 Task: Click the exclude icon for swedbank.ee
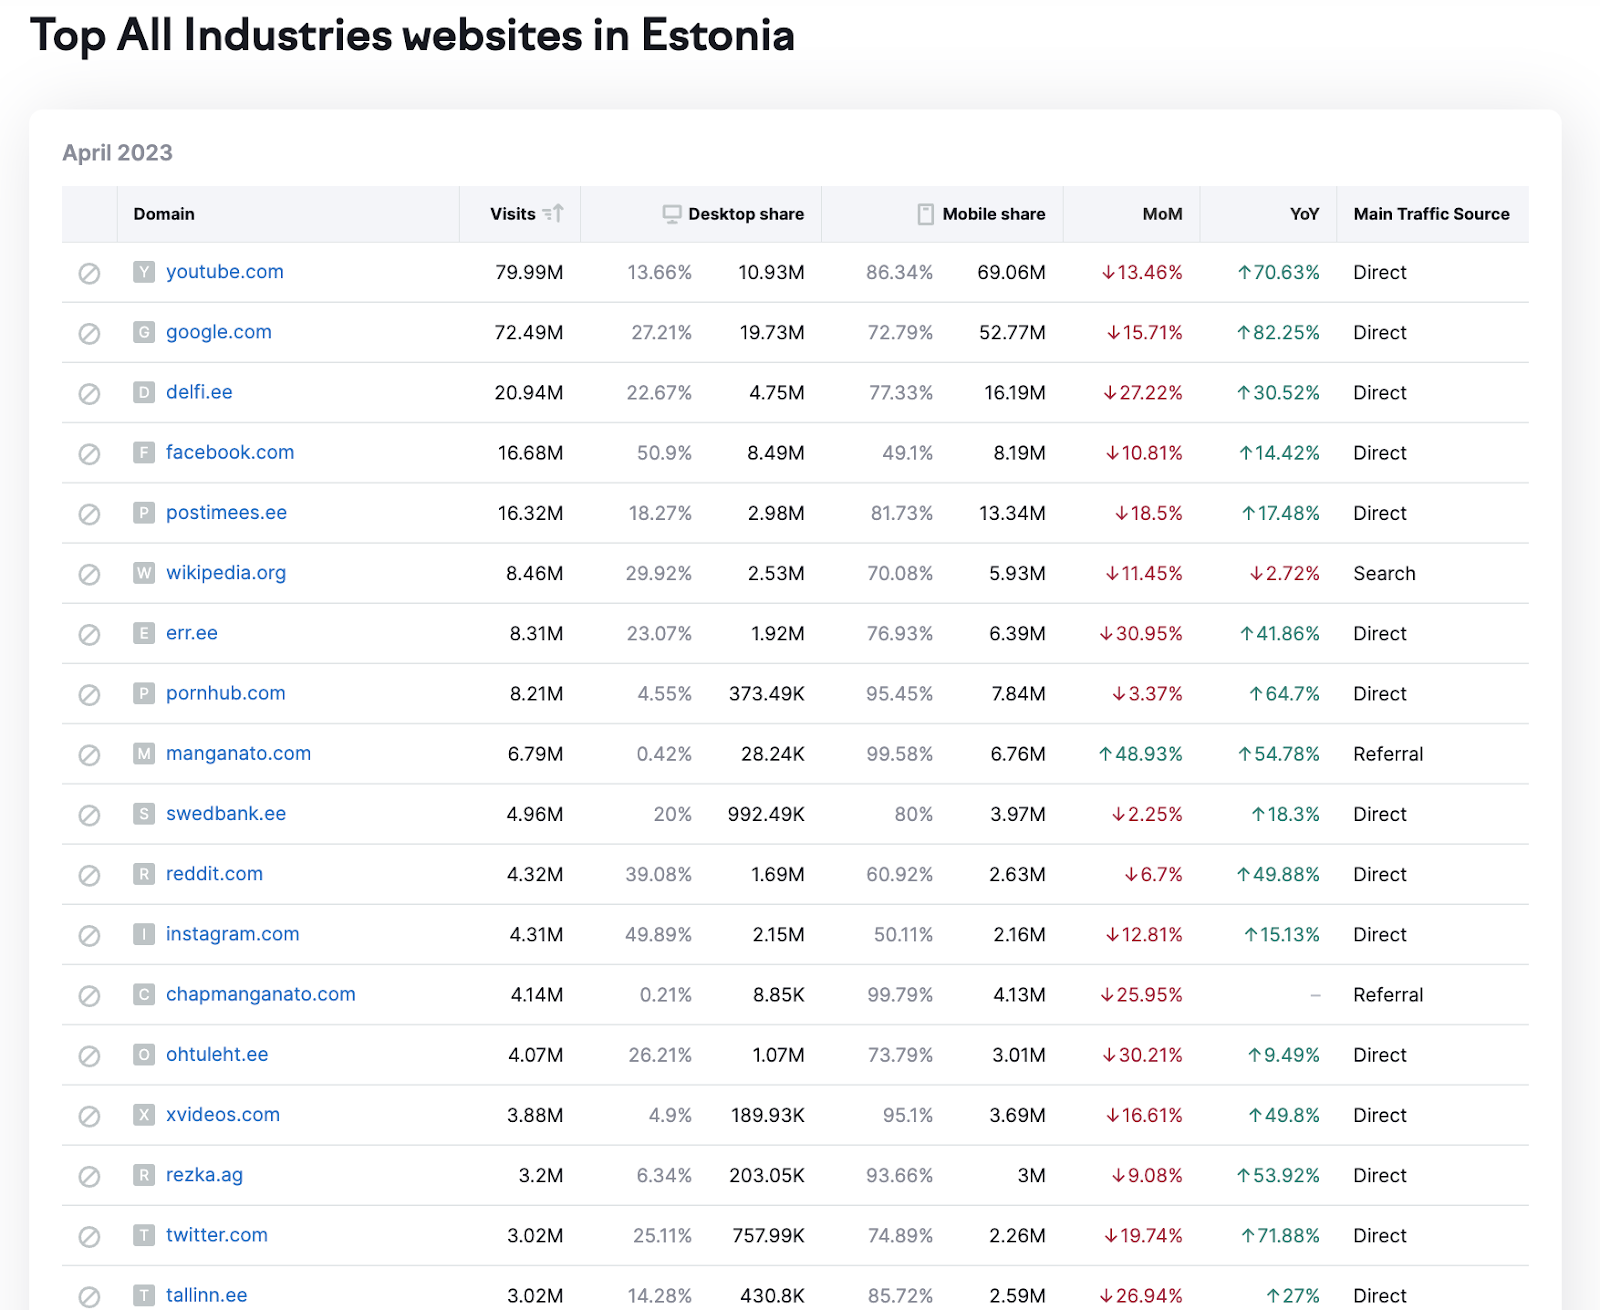89,815
